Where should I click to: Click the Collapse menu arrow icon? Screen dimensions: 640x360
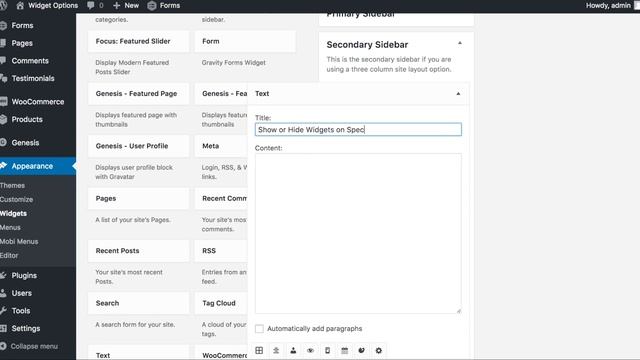point(3,346)
